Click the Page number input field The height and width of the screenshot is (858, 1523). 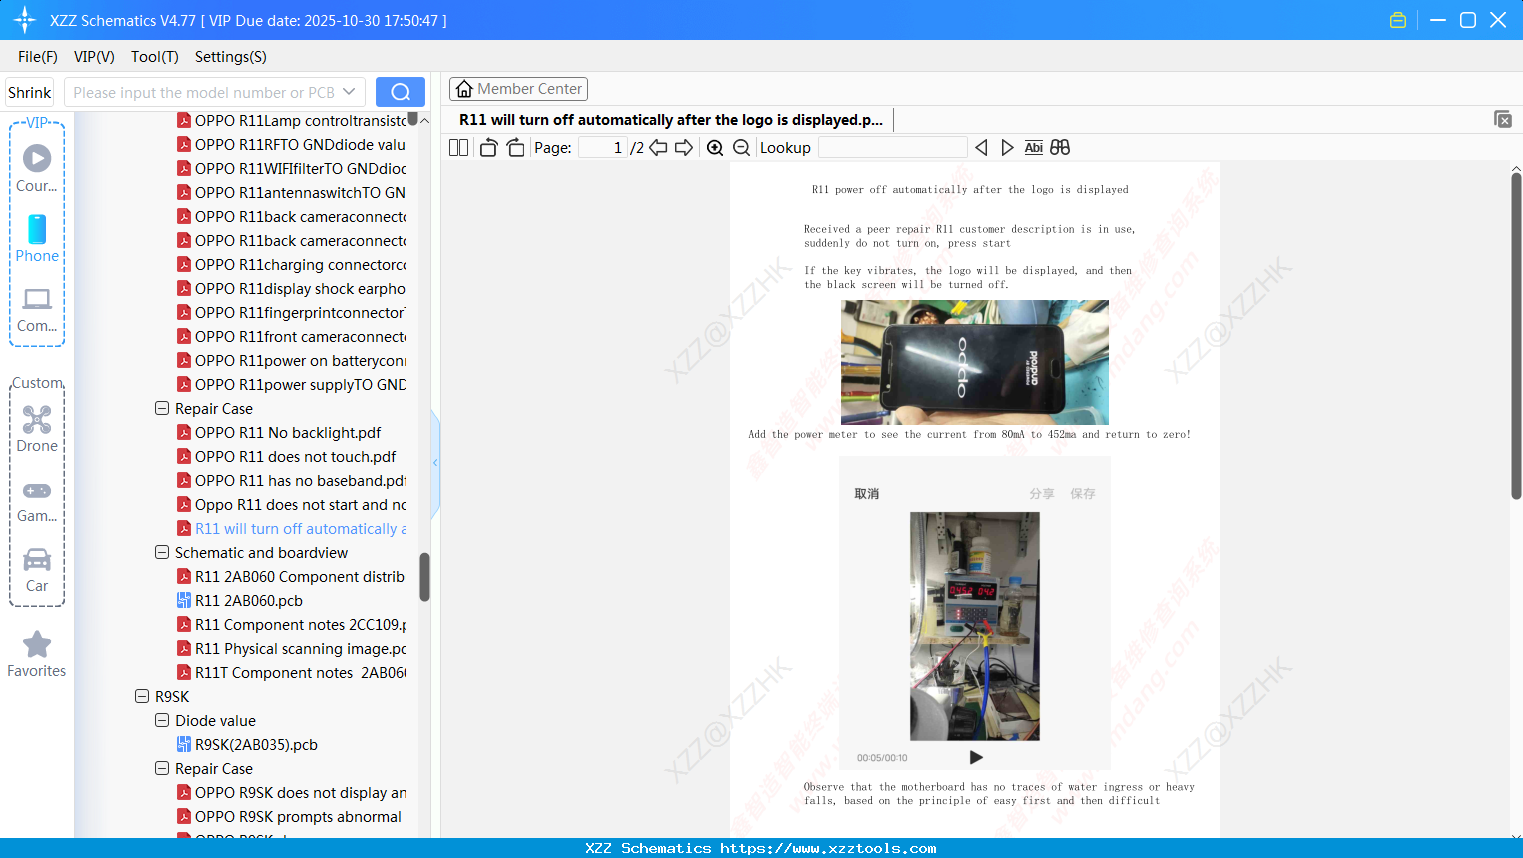tap(603, 148)
